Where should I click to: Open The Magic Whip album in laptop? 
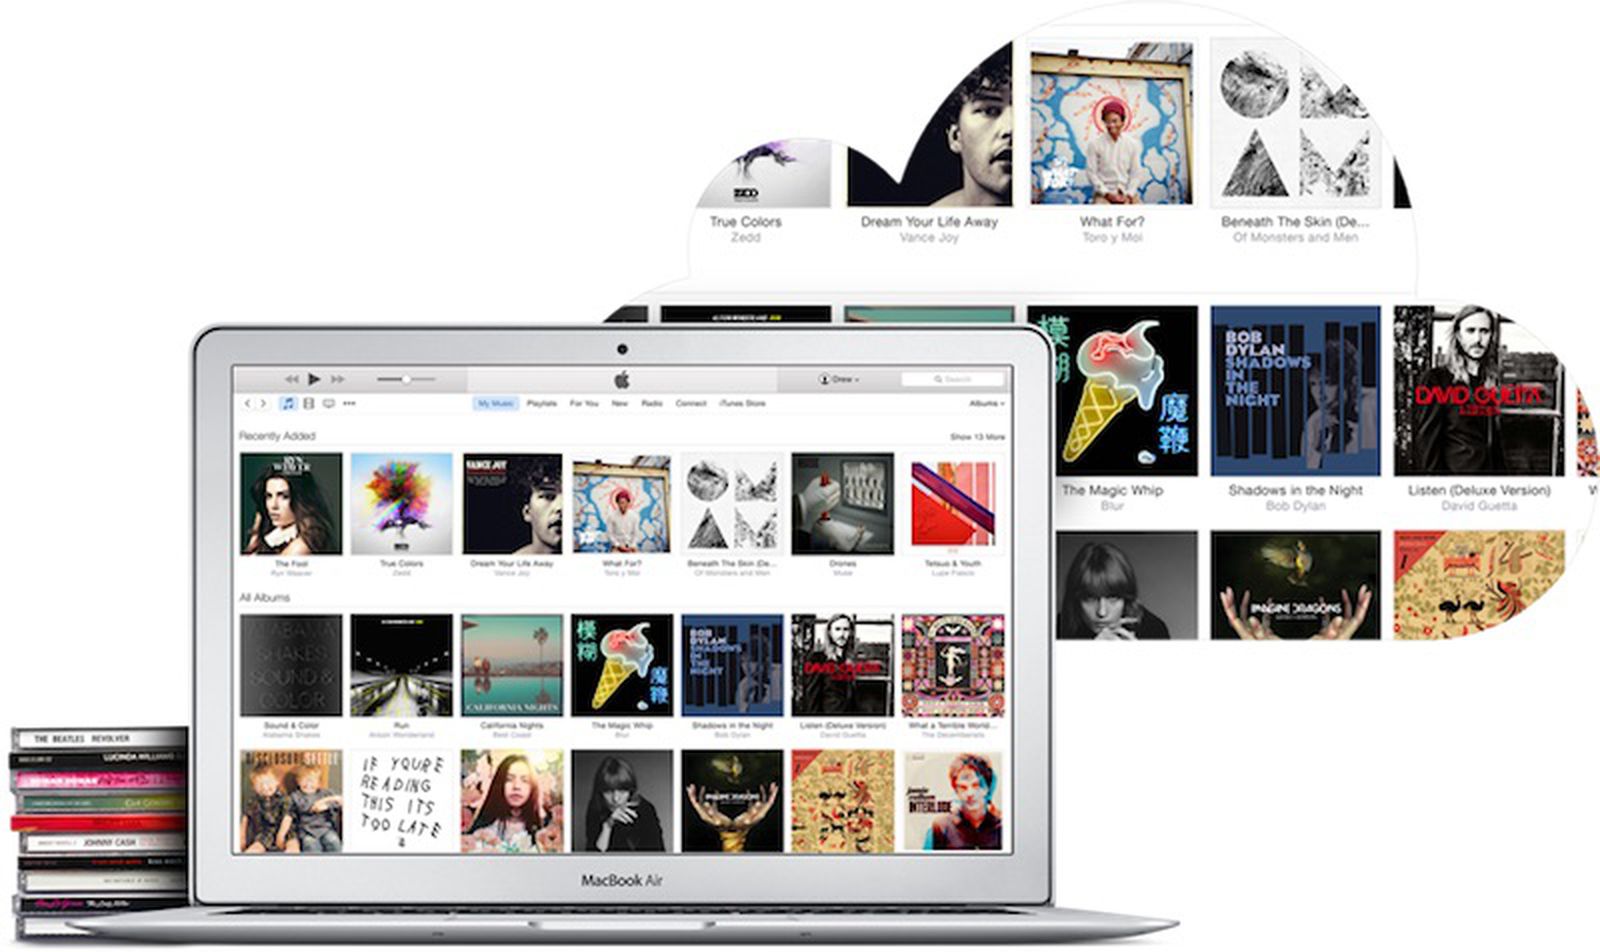click(621, 665)
